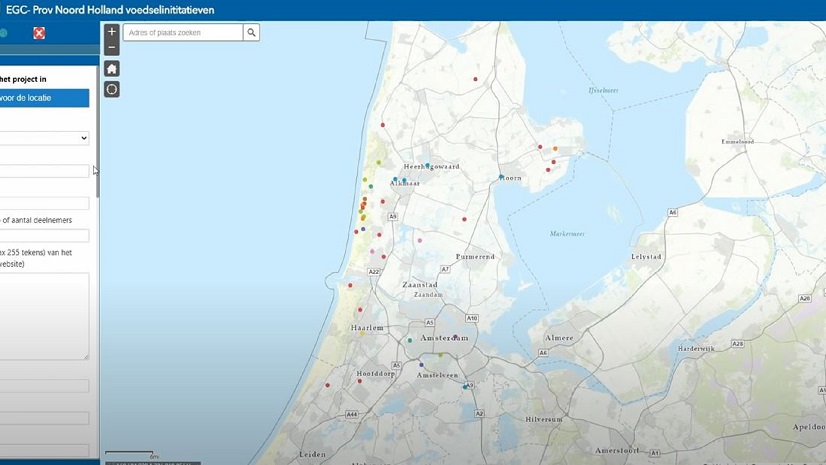
Task: Click the 'Adres of plaats zoeken' search box
Action: [x=183, y=33]
